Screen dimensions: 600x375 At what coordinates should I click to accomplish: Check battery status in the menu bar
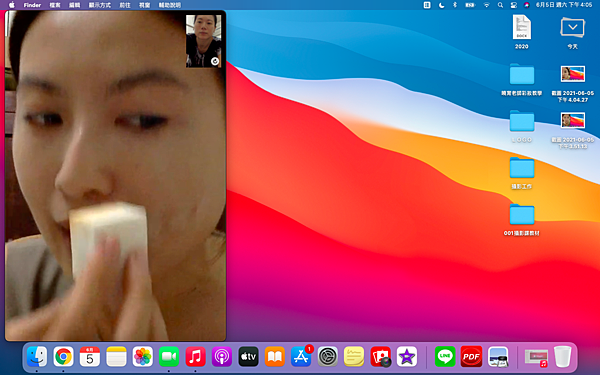pyautogui.click(x=470, y=5)
